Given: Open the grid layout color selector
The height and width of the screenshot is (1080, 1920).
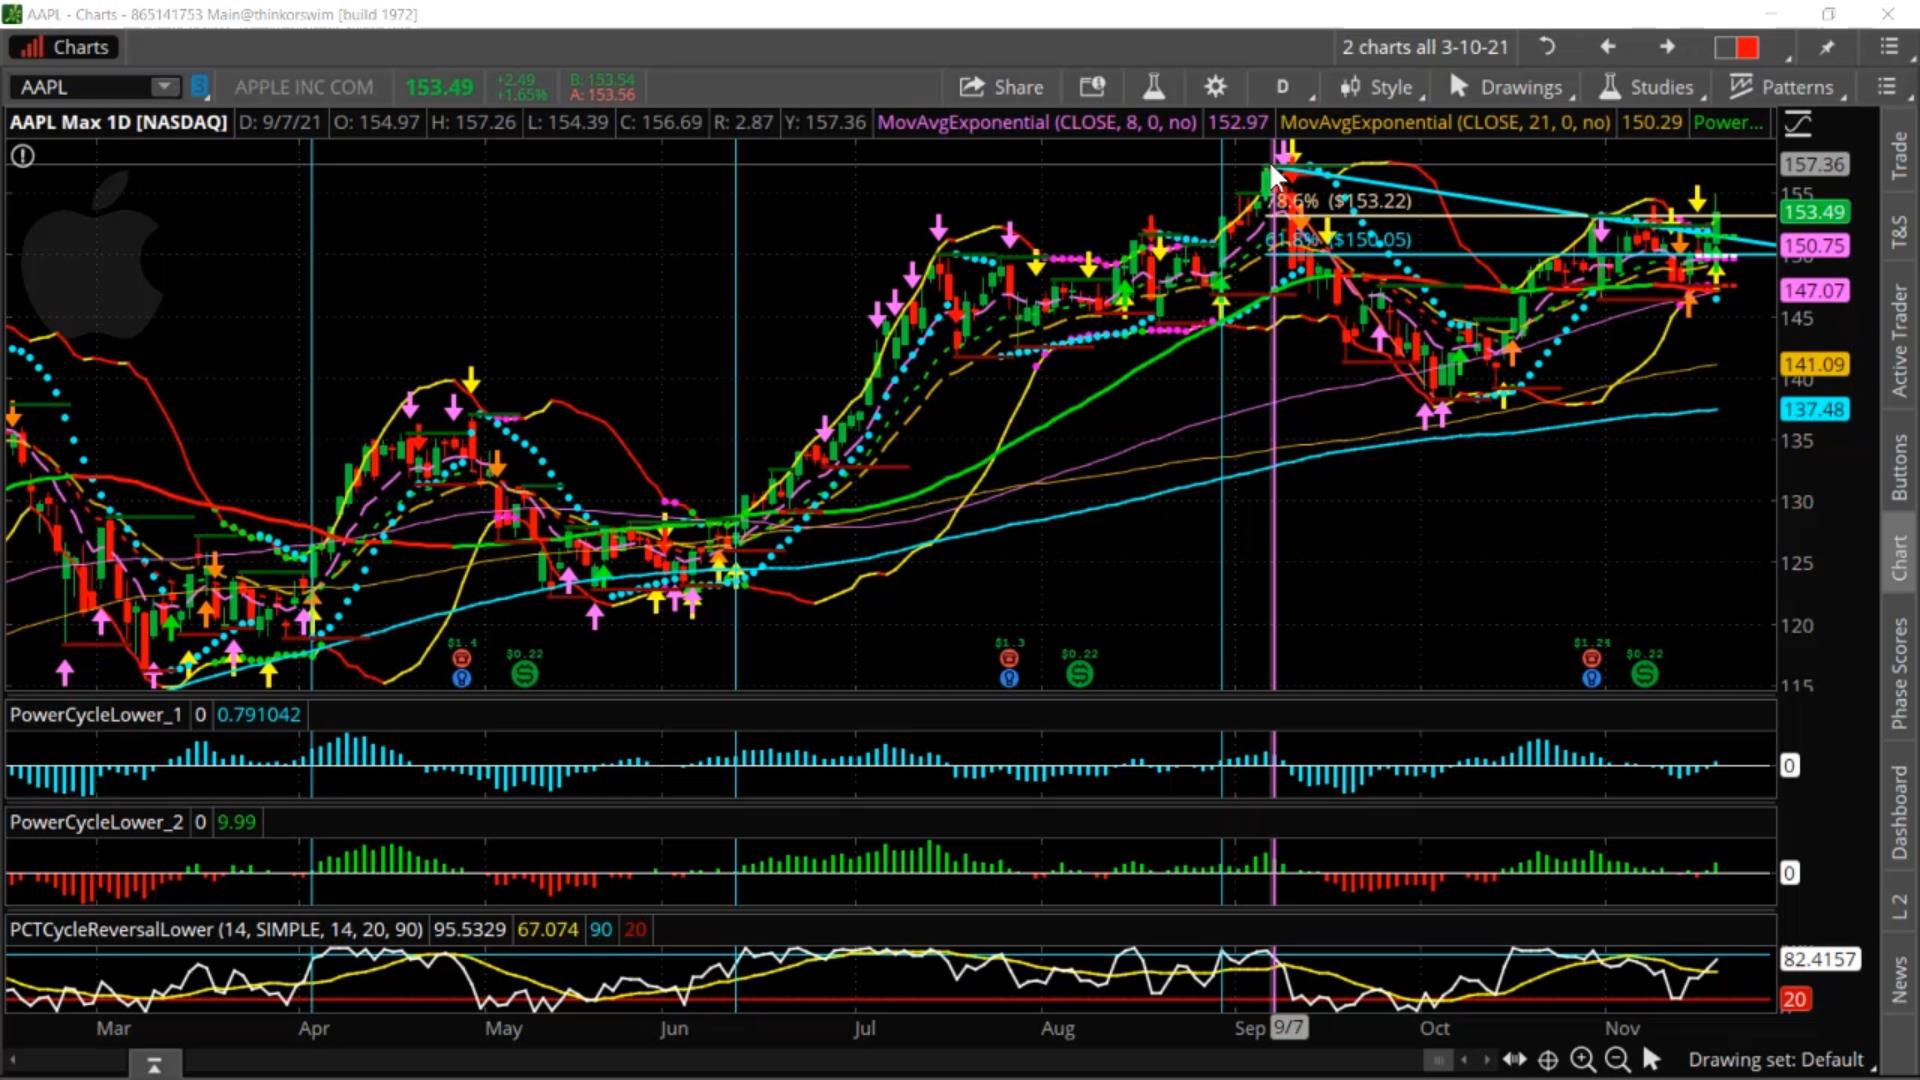Looking at the screenshot, I should click(1737, 47).
